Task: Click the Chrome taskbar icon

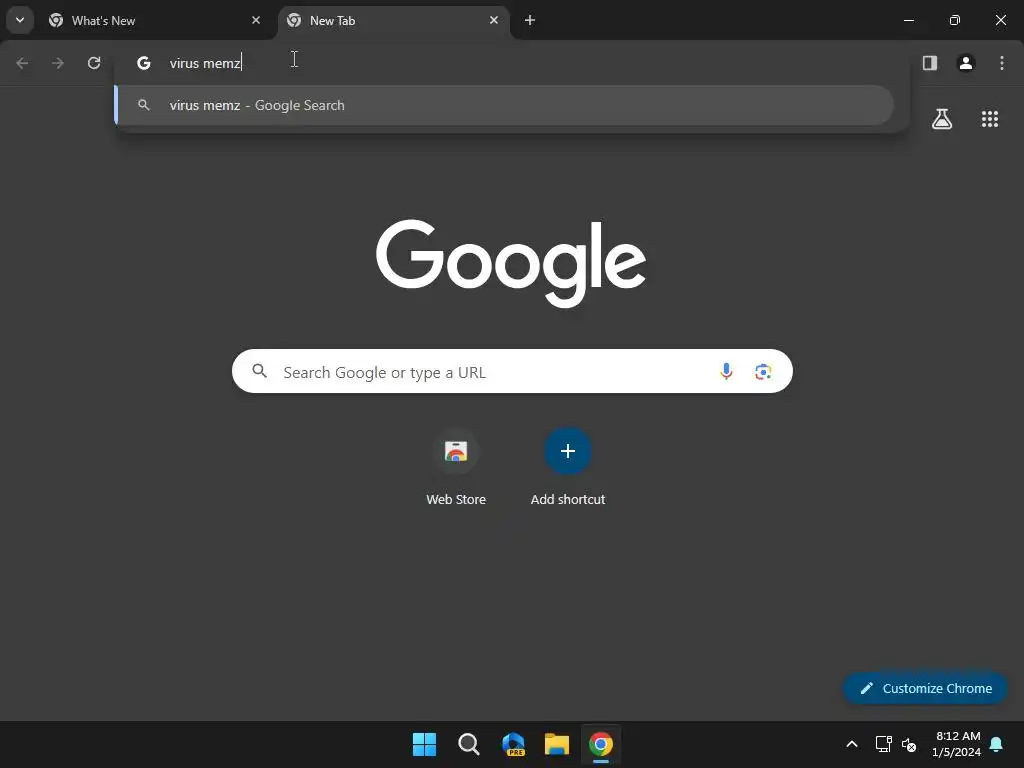Action: coord(601,744)
